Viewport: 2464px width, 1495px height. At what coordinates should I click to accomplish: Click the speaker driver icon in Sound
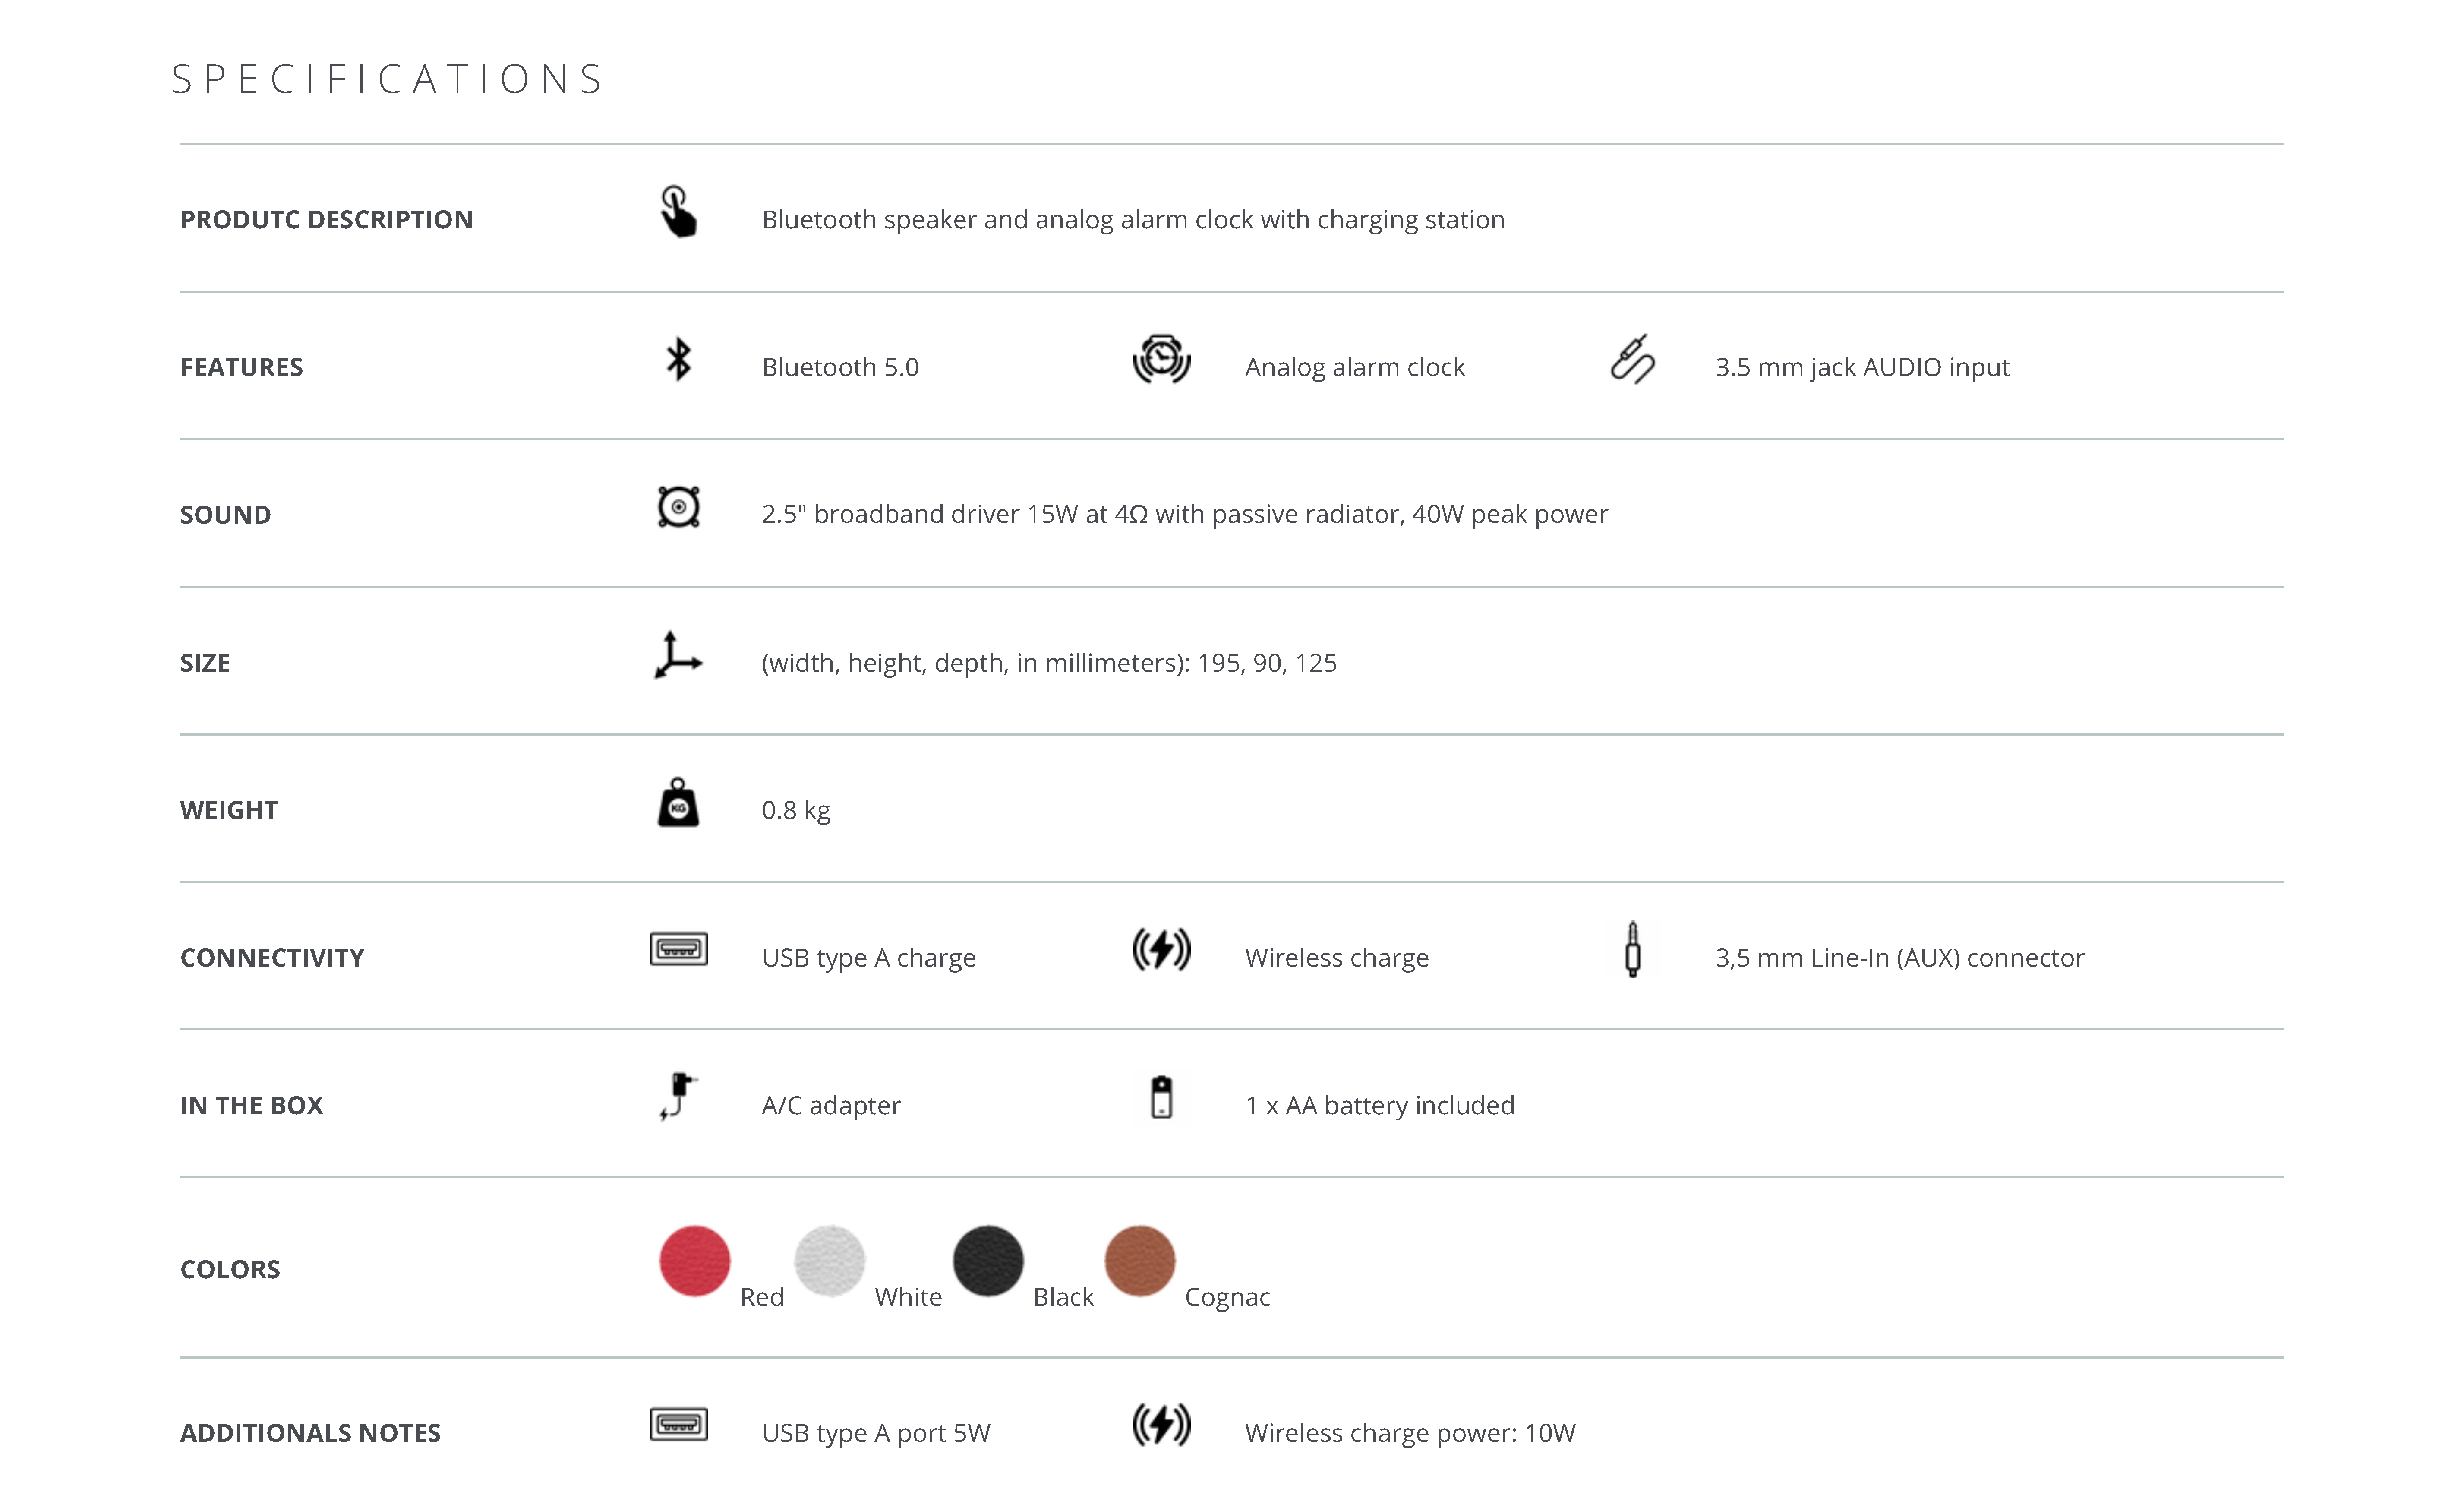pos(678,507)
